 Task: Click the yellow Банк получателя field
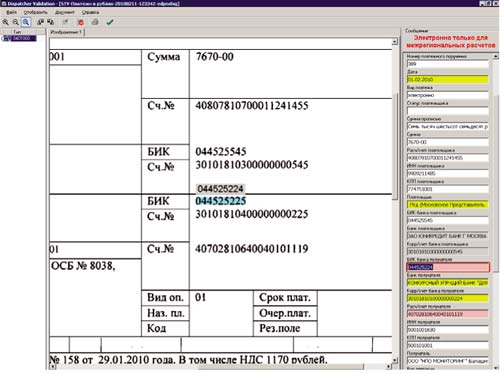pos(447,283)
